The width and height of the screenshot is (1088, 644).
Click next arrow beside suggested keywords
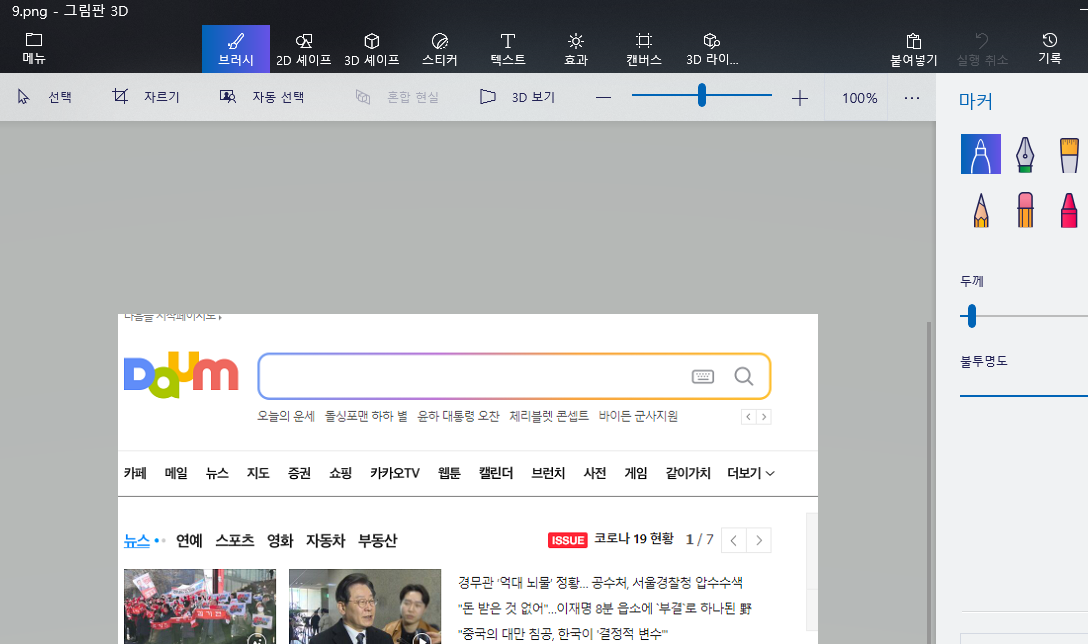(x=764, y=416)
